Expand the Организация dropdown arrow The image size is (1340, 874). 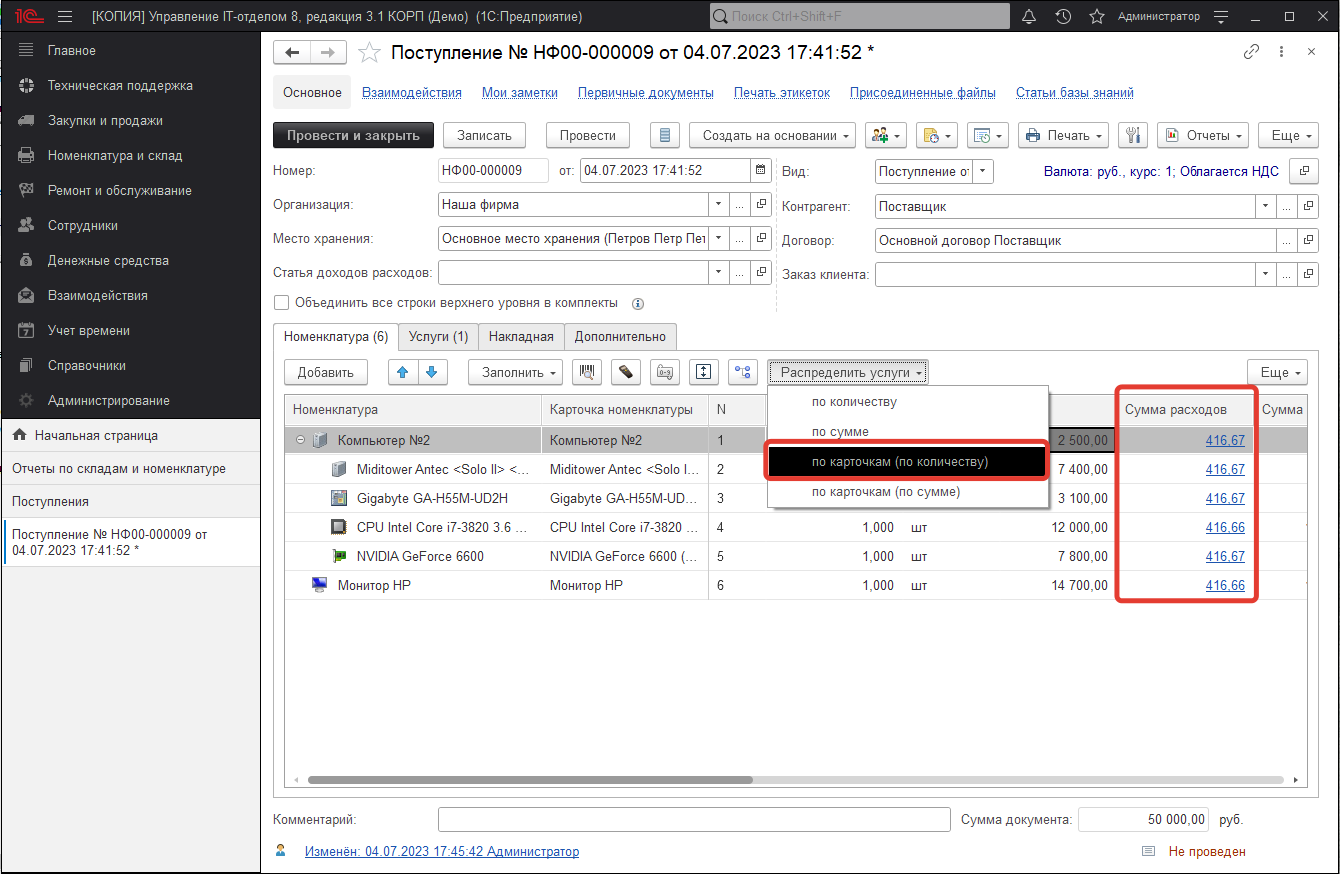(718, 204)
